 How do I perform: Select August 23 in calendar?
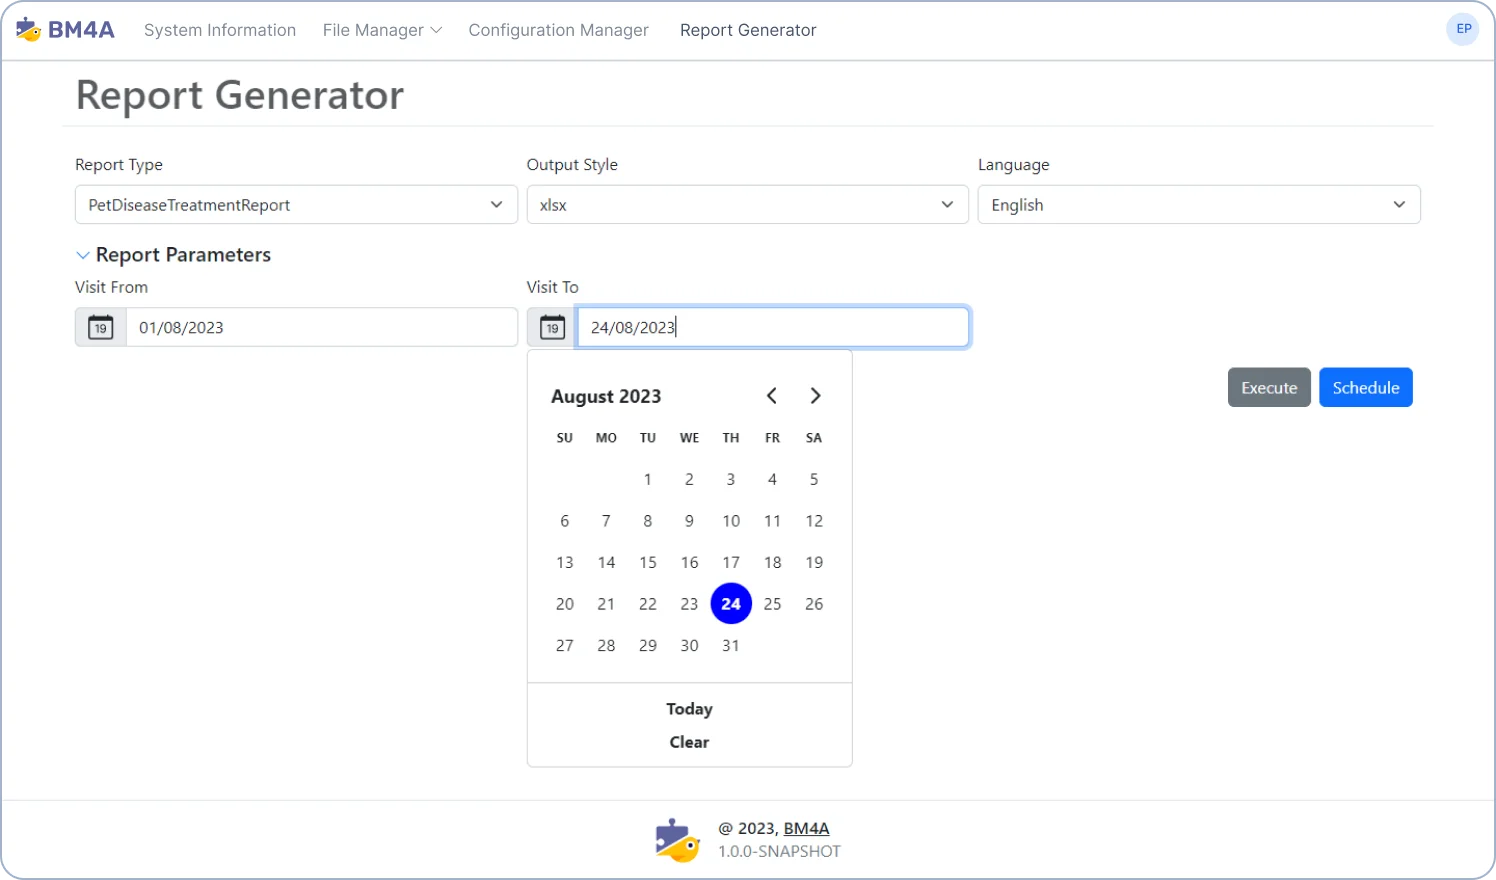coord(689,604)
